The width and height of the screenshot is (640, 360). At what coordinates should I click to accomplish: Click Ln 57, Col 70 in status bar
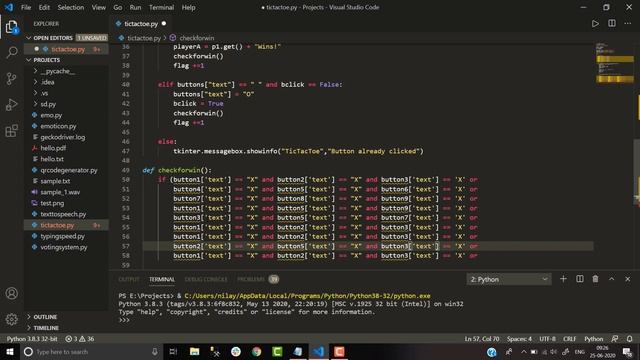pyautogui.click(x=482, y=339)
